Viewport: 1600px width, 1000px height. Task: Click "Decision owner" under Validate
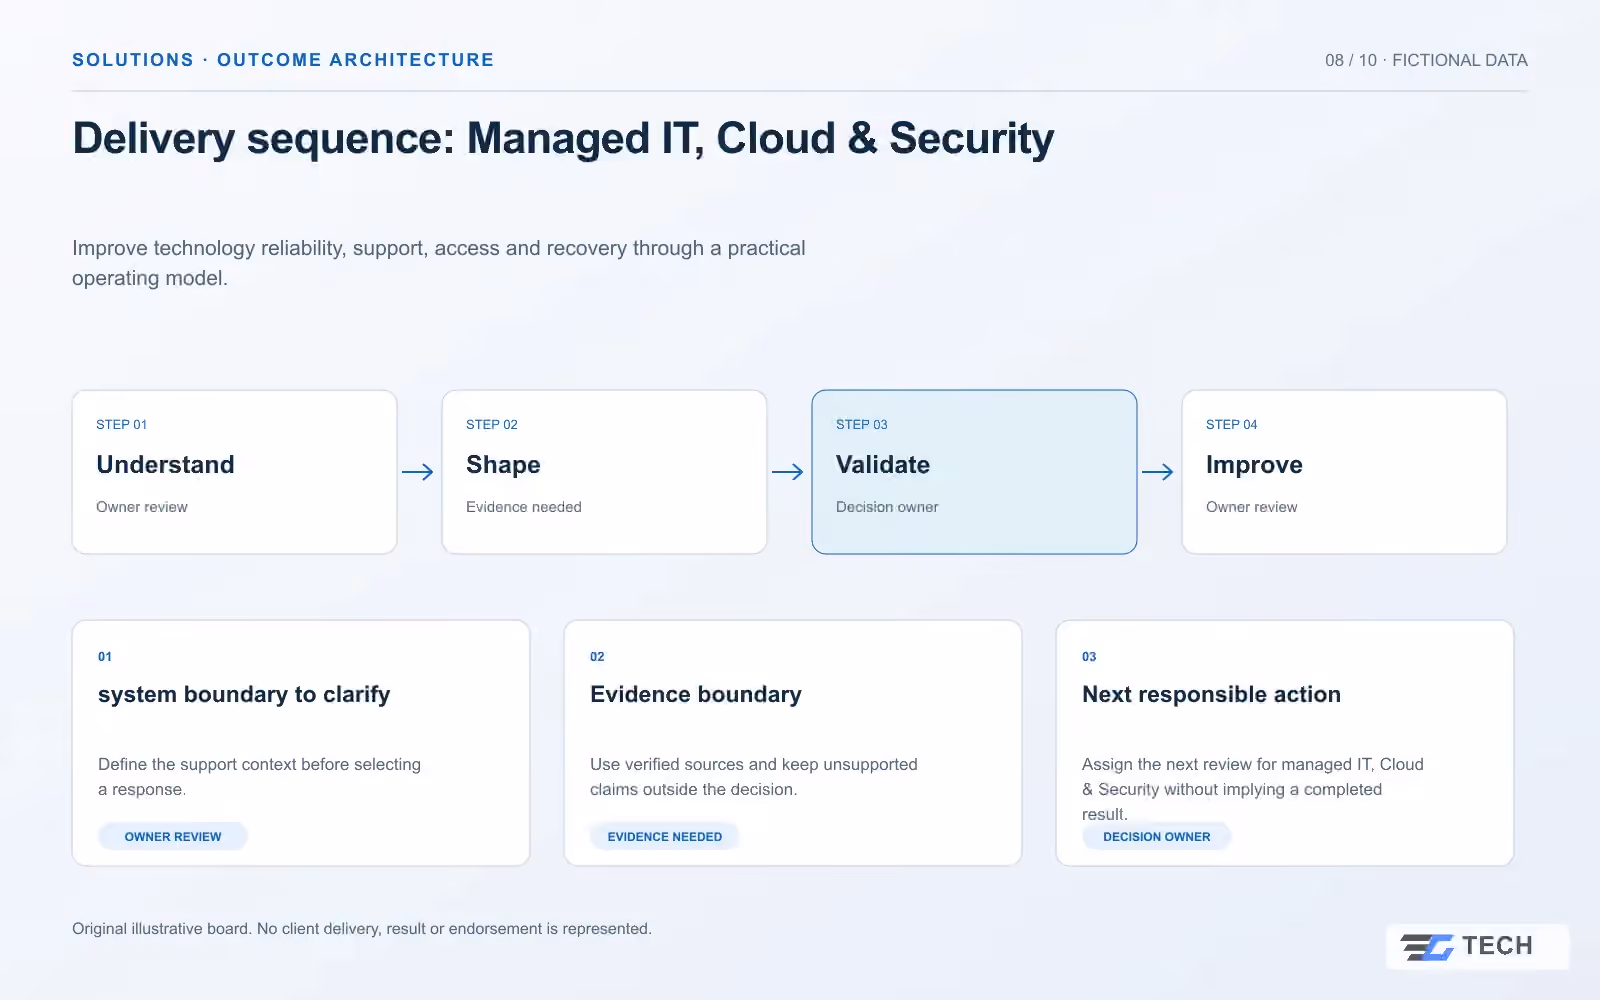pyautogui.click(x=887, y=507)
